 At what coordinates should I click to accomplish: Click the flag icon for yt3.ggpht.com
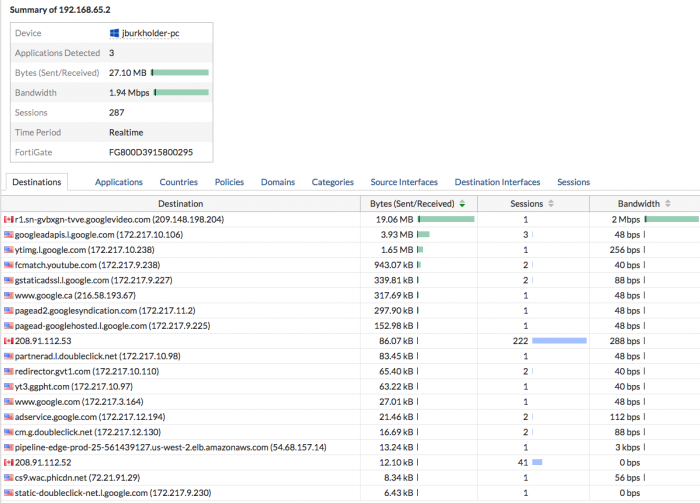coord(8,386)
